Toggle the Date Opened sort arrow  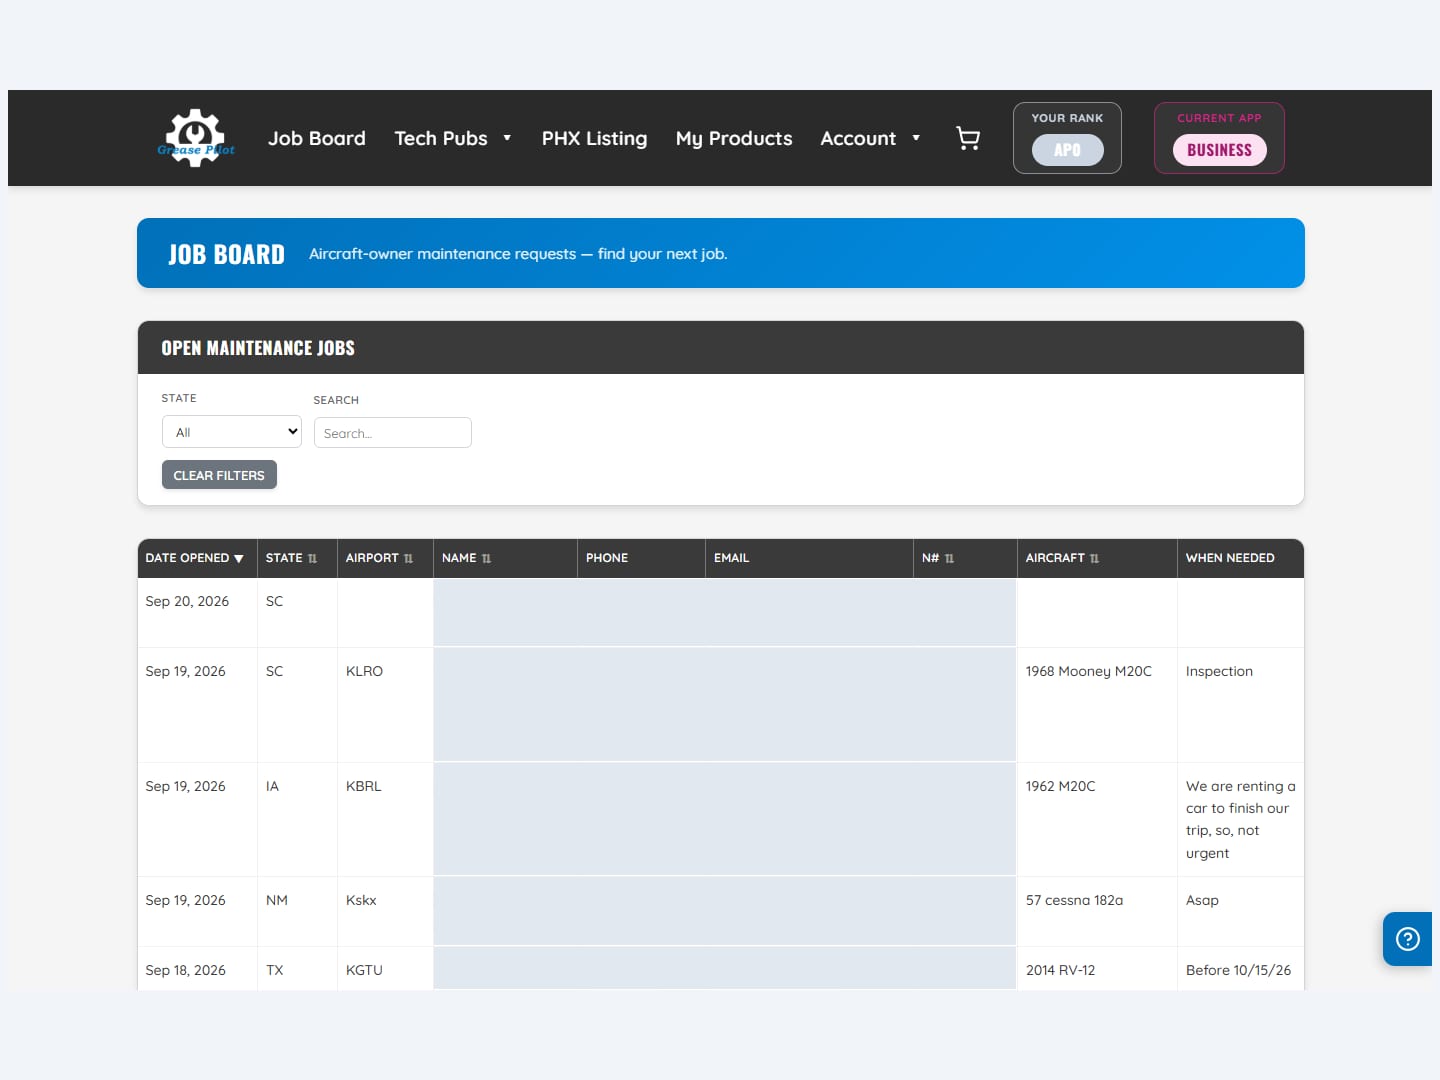click(239, 559)
